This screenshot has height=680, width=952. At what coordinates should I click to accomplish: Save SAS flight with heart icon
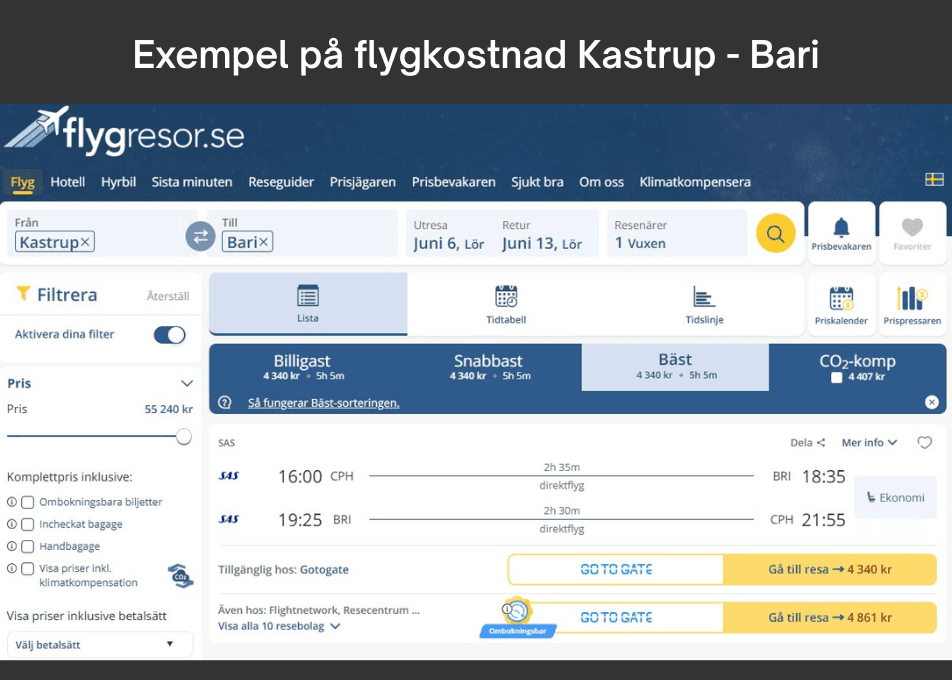(x=925, y=443)
